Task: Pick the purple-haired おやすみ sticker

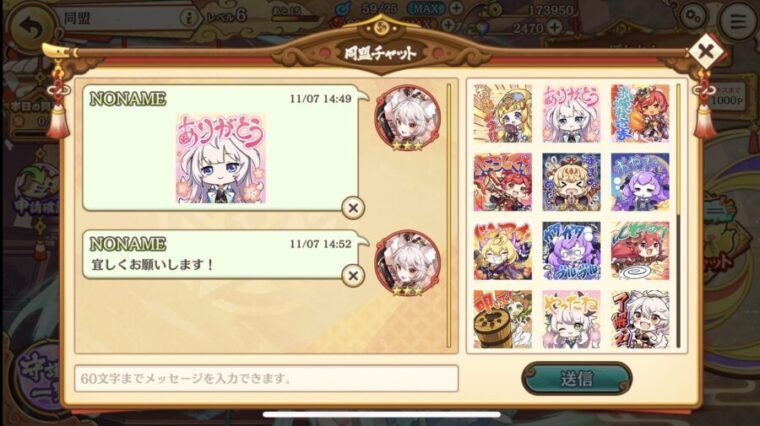Action: click(x=640, y=182)
